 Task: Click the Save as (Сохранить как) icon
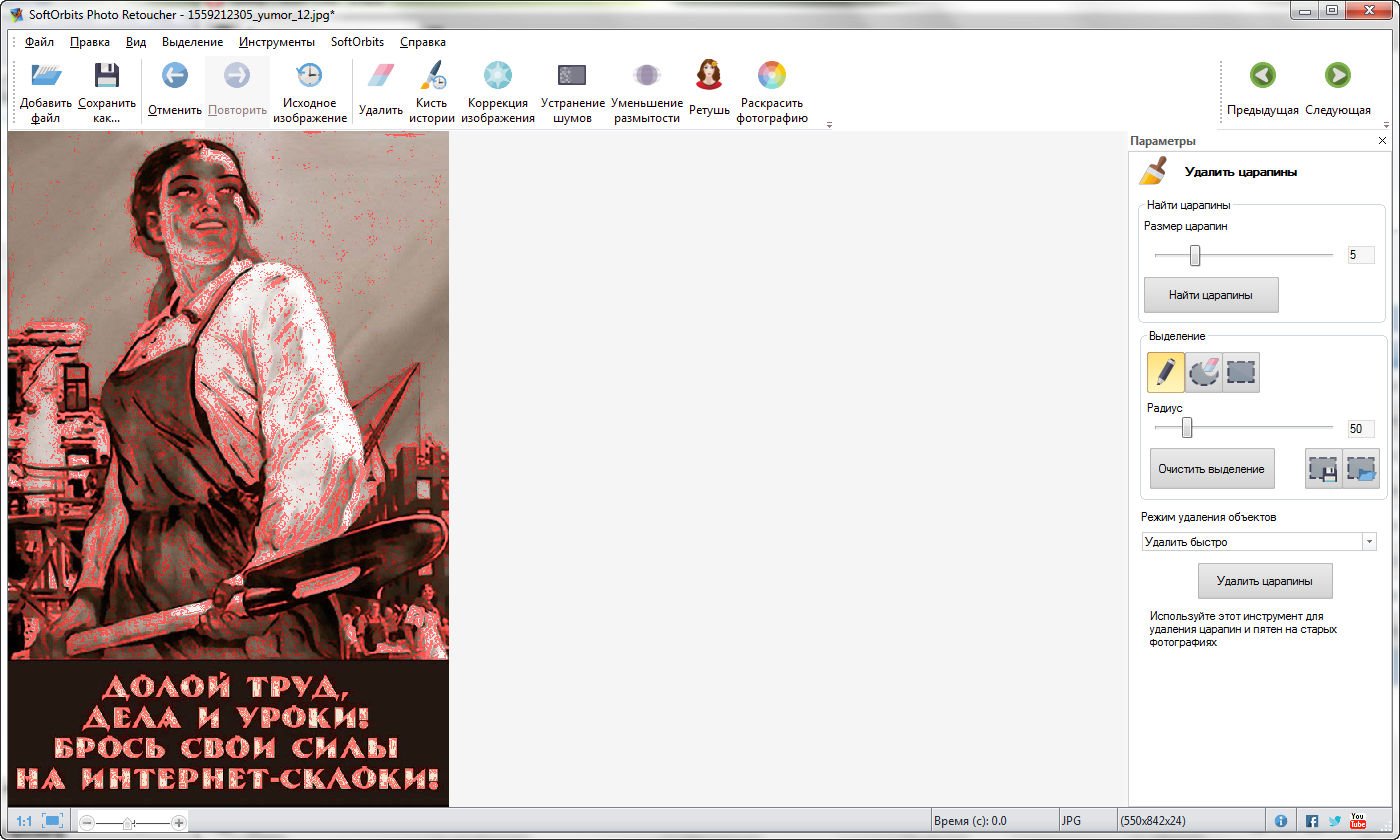(x=106, y=76)
